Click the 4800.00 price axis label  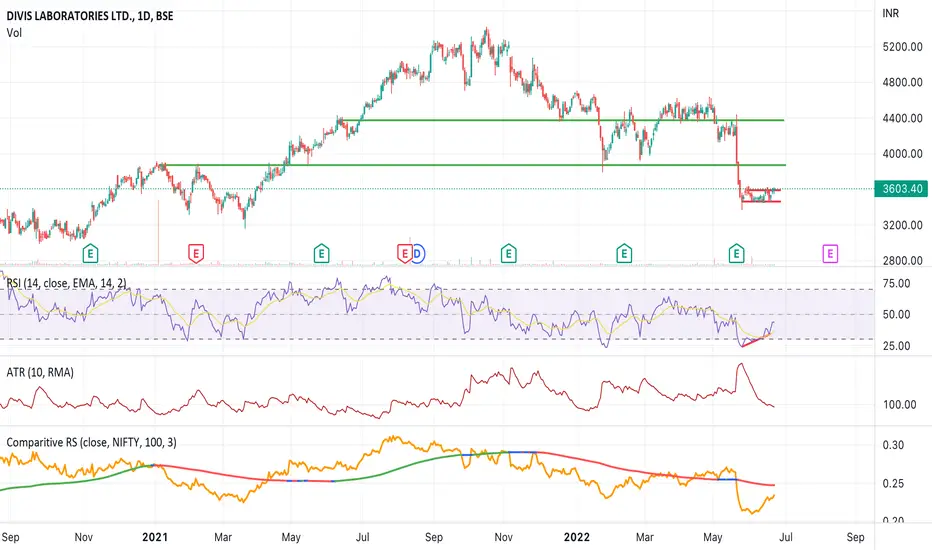click(x=902, y=83)
